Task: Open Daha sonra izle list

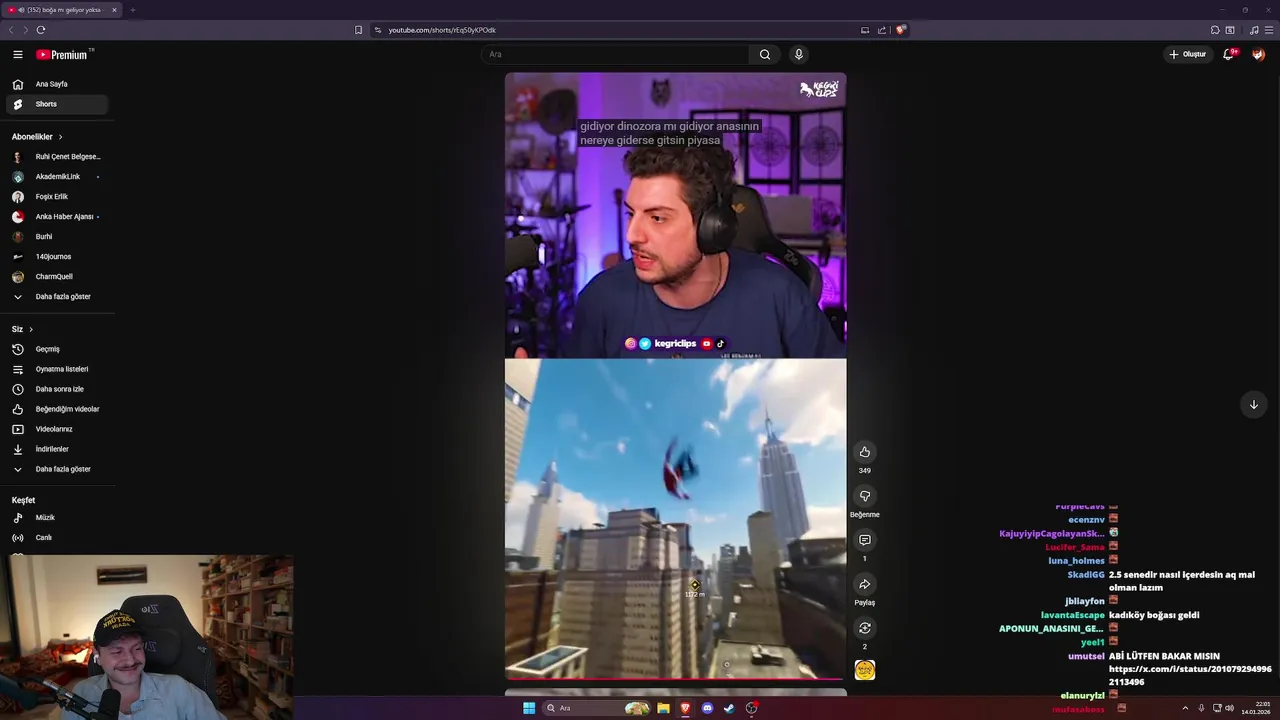Action: [55, 389]
